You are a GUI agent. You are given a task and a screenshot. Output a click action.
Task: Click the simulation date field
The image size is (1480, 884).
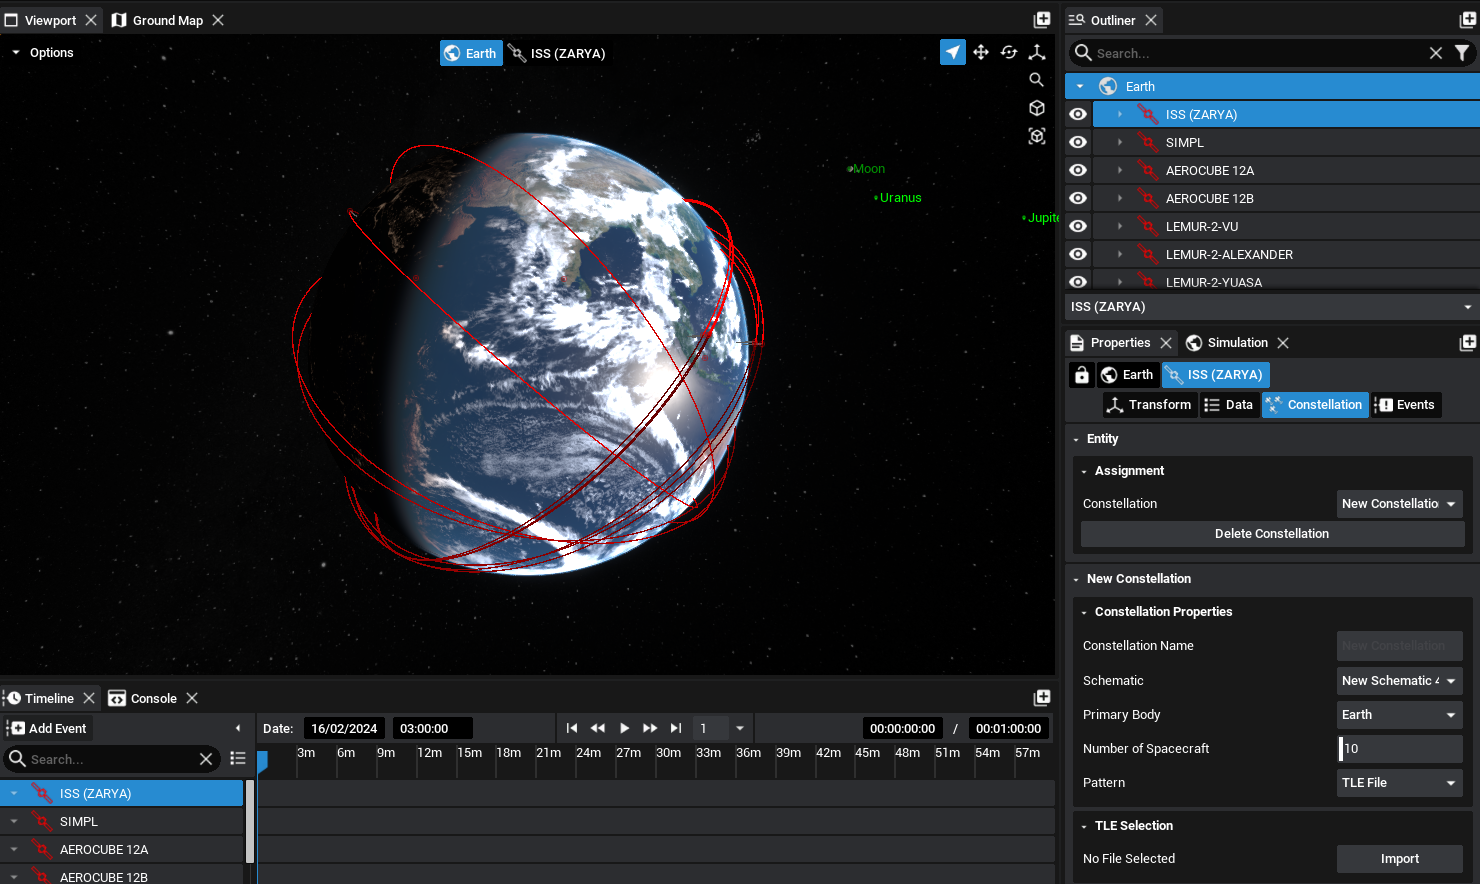344,728
